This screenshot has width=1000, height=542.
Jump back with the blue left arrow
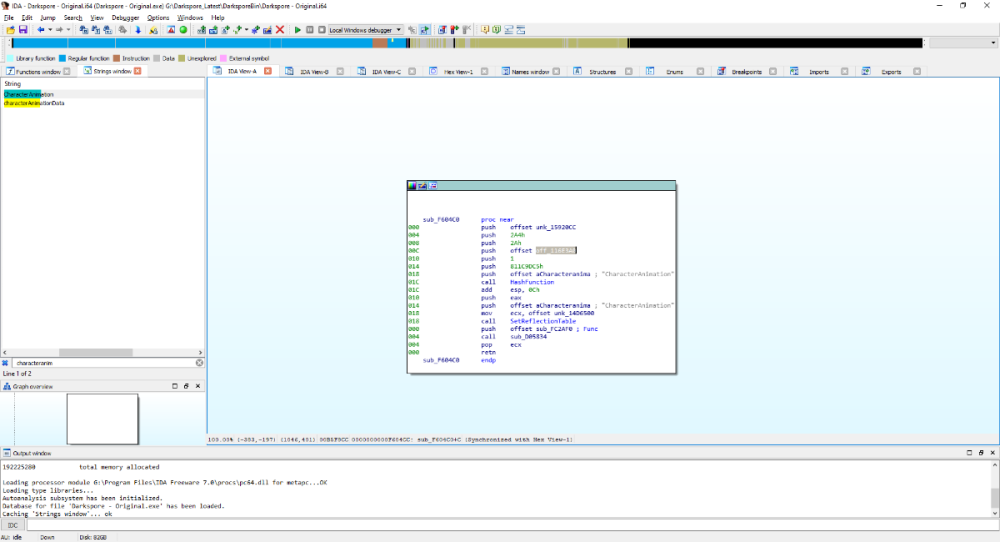pos(41,30)
